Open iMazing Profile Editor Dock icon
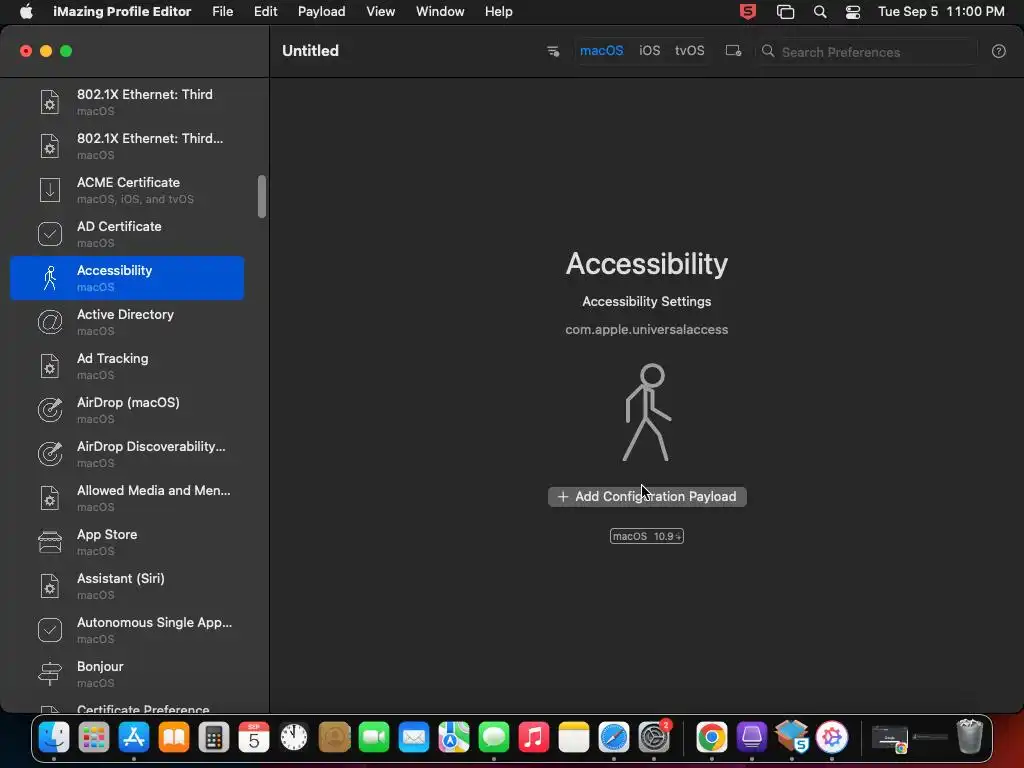 tap(831, 738)
